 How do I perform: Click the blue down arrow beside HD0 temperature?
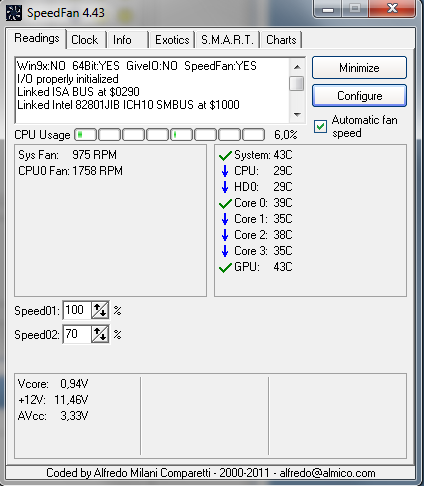[225, 187]
